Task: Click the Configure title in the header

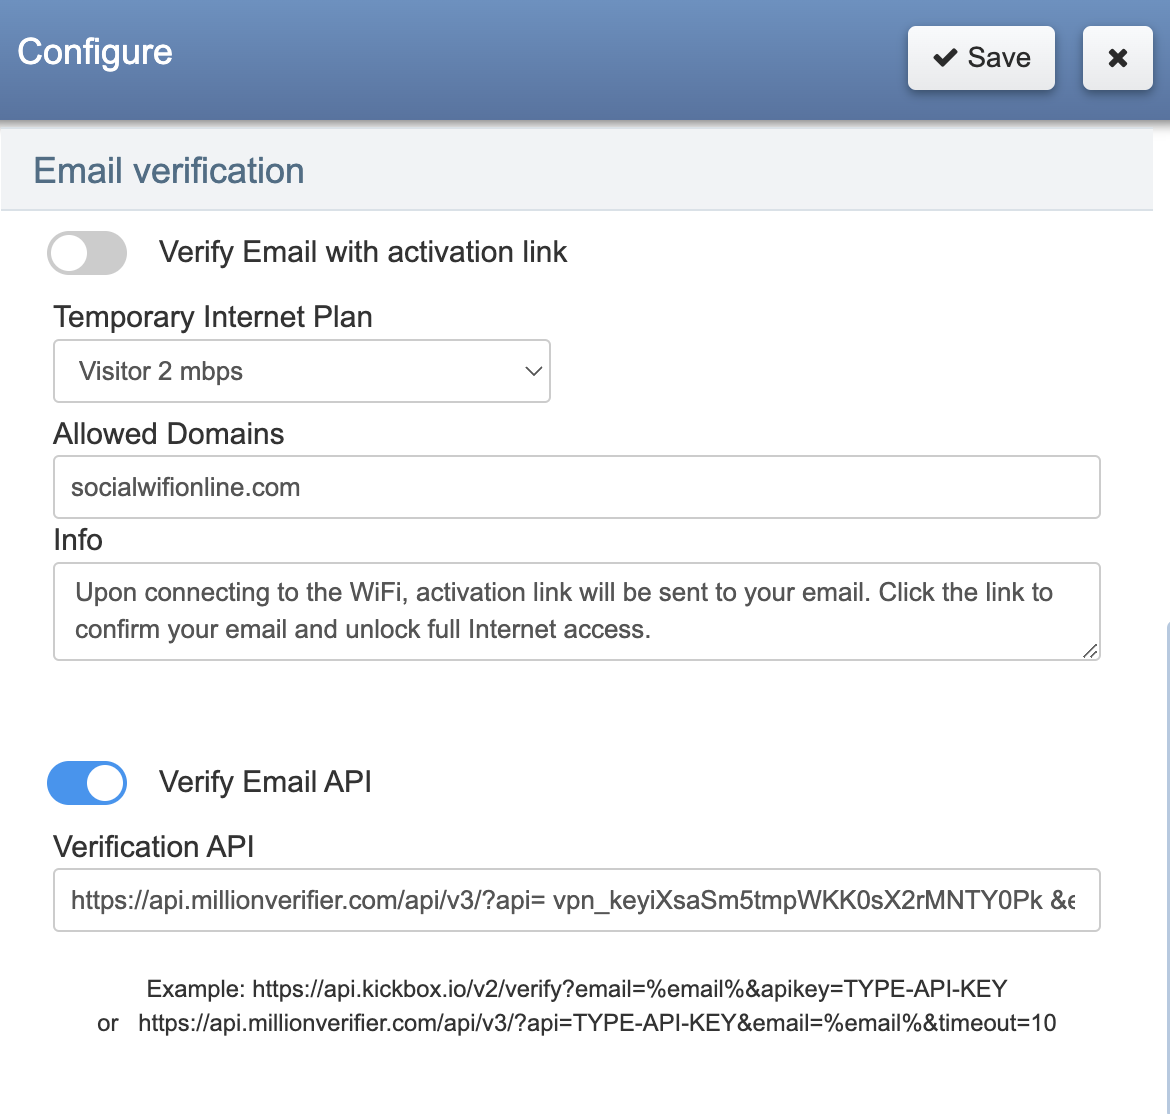Action: 94,51
